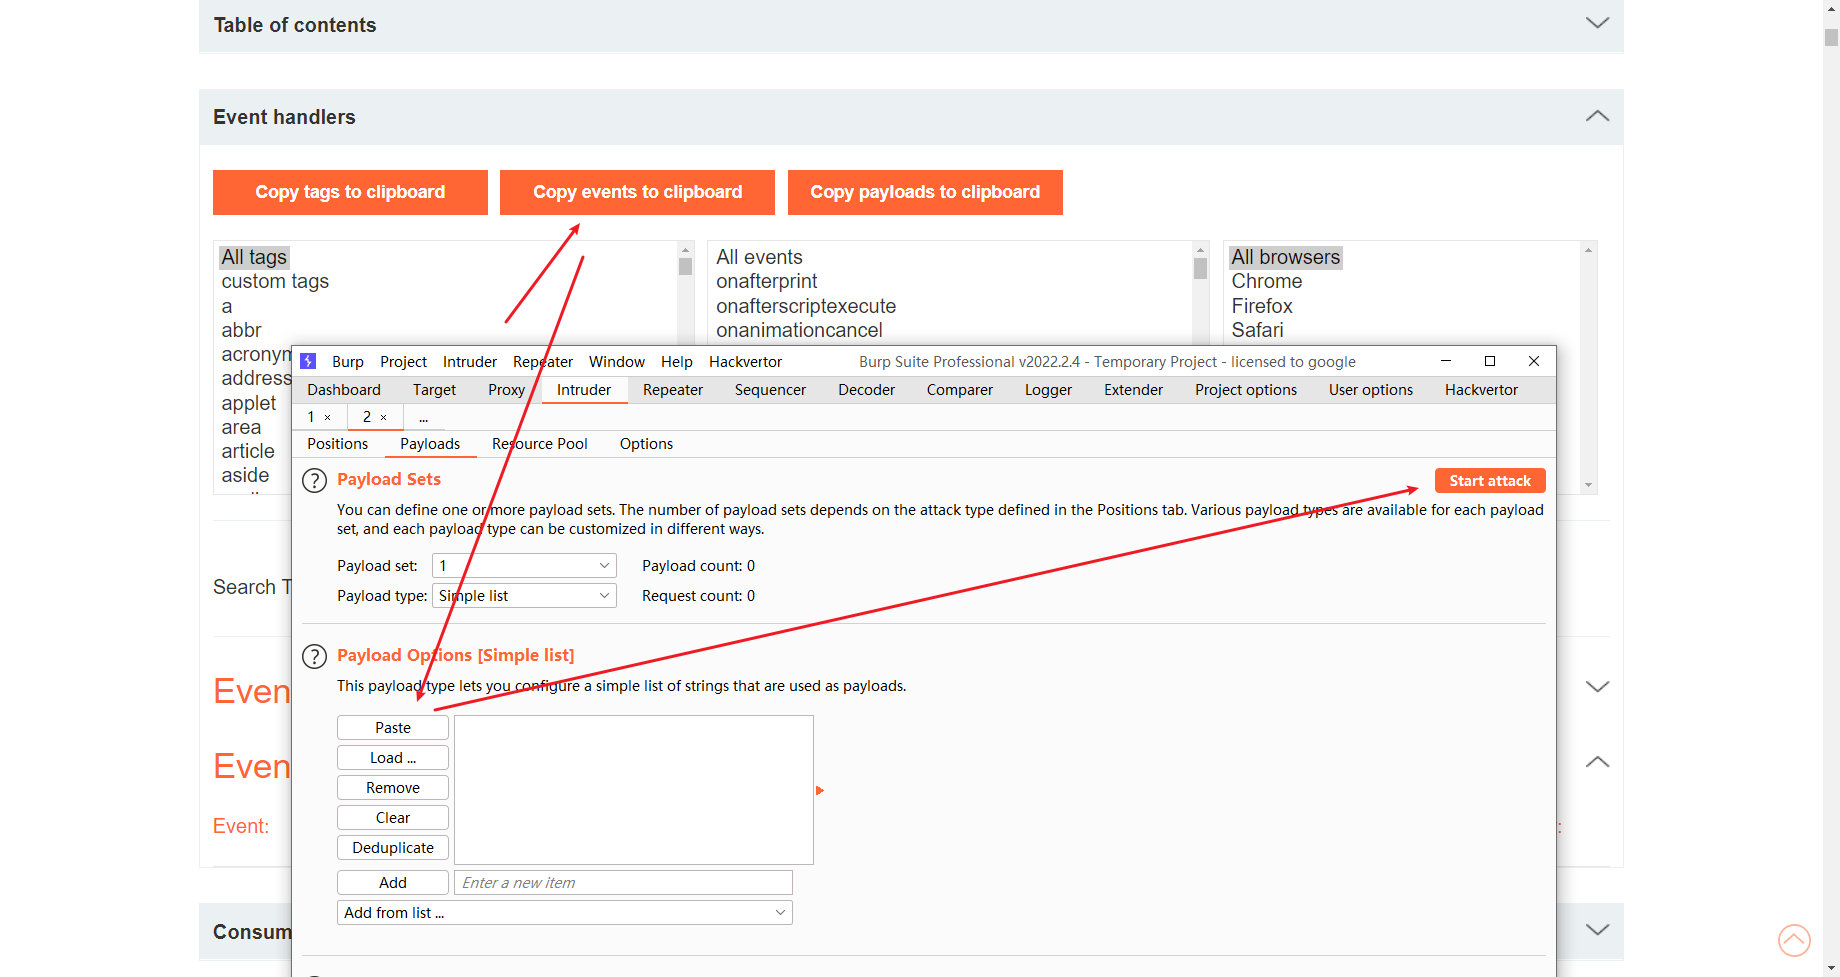Viewport: 1840px width, 977px height.
Task: Click the Clear button
Action: [393, 818]
